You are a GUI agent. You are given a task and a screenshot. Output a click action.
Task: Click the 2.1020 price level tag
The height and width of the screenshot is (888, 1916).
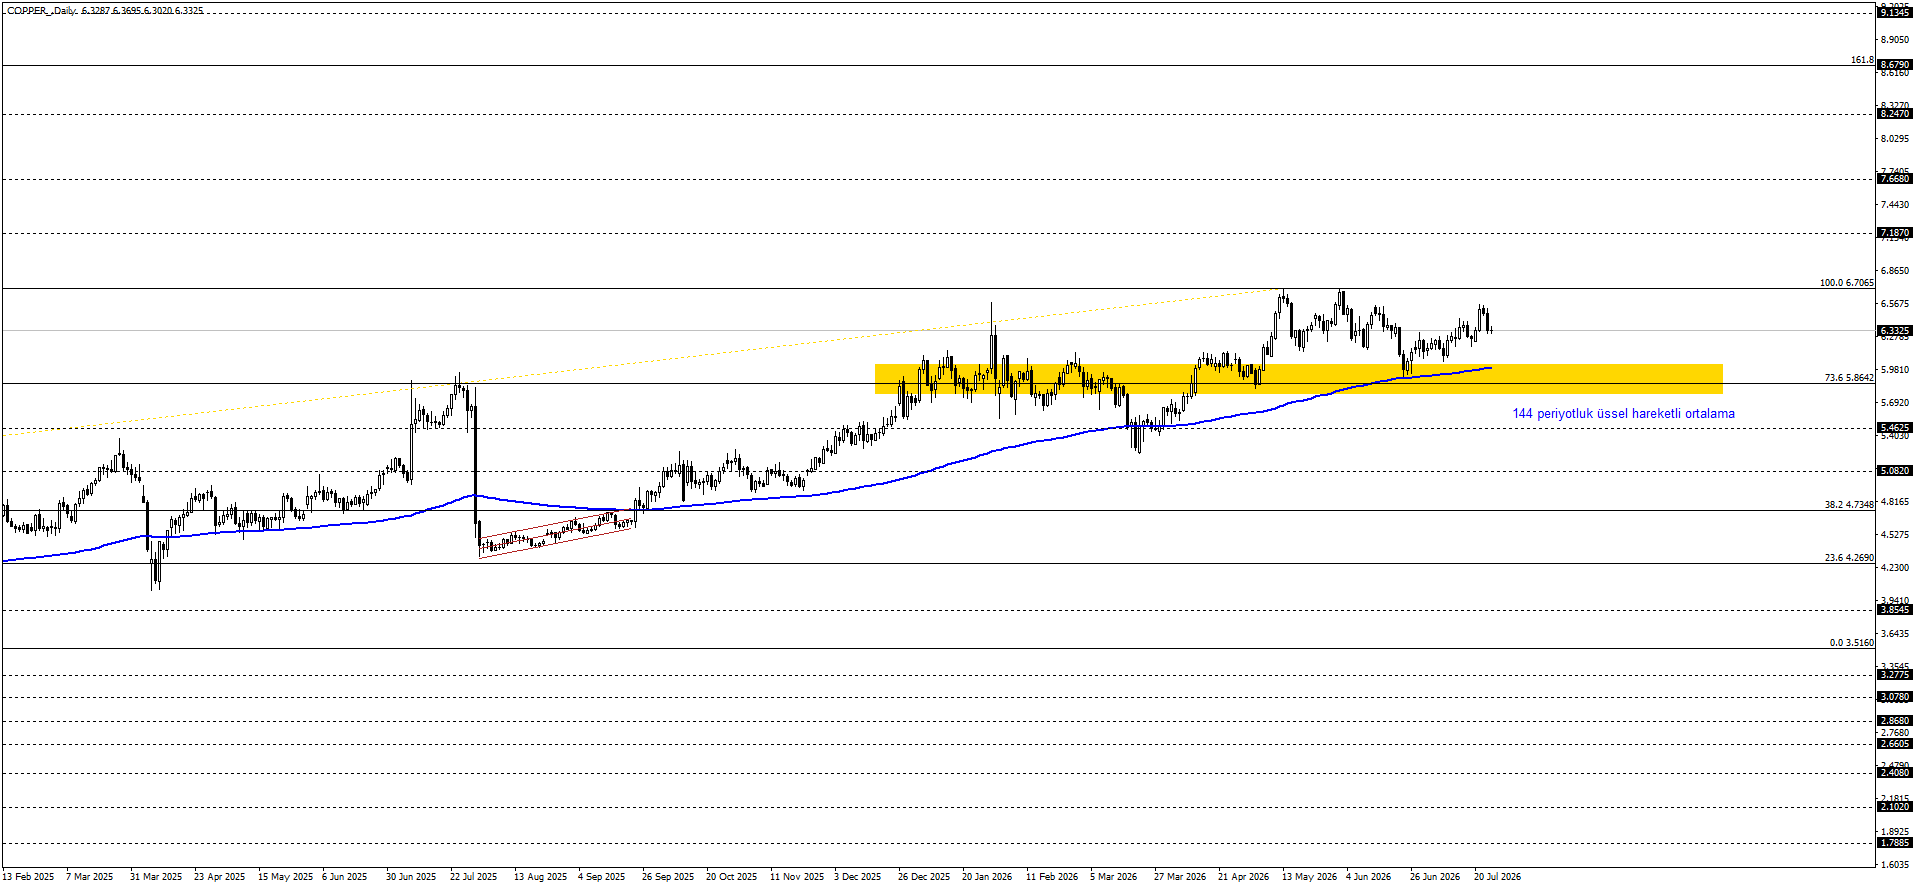(1895, 807)
